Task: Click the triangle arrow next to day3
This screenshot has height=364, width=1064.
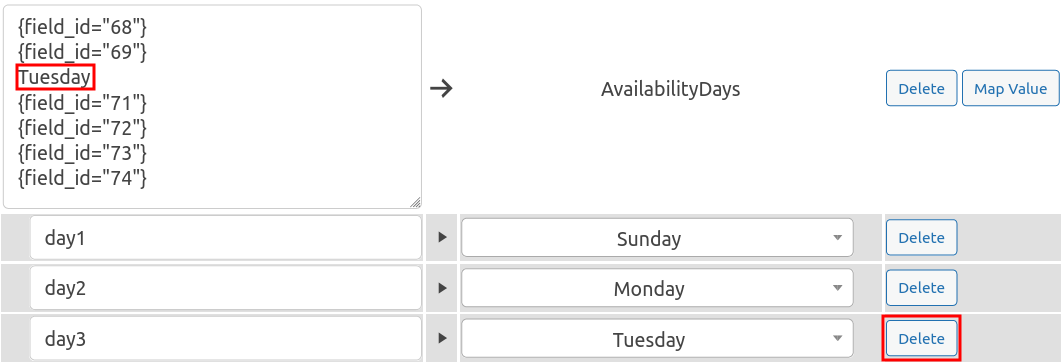Action: (x=442, y=338)
